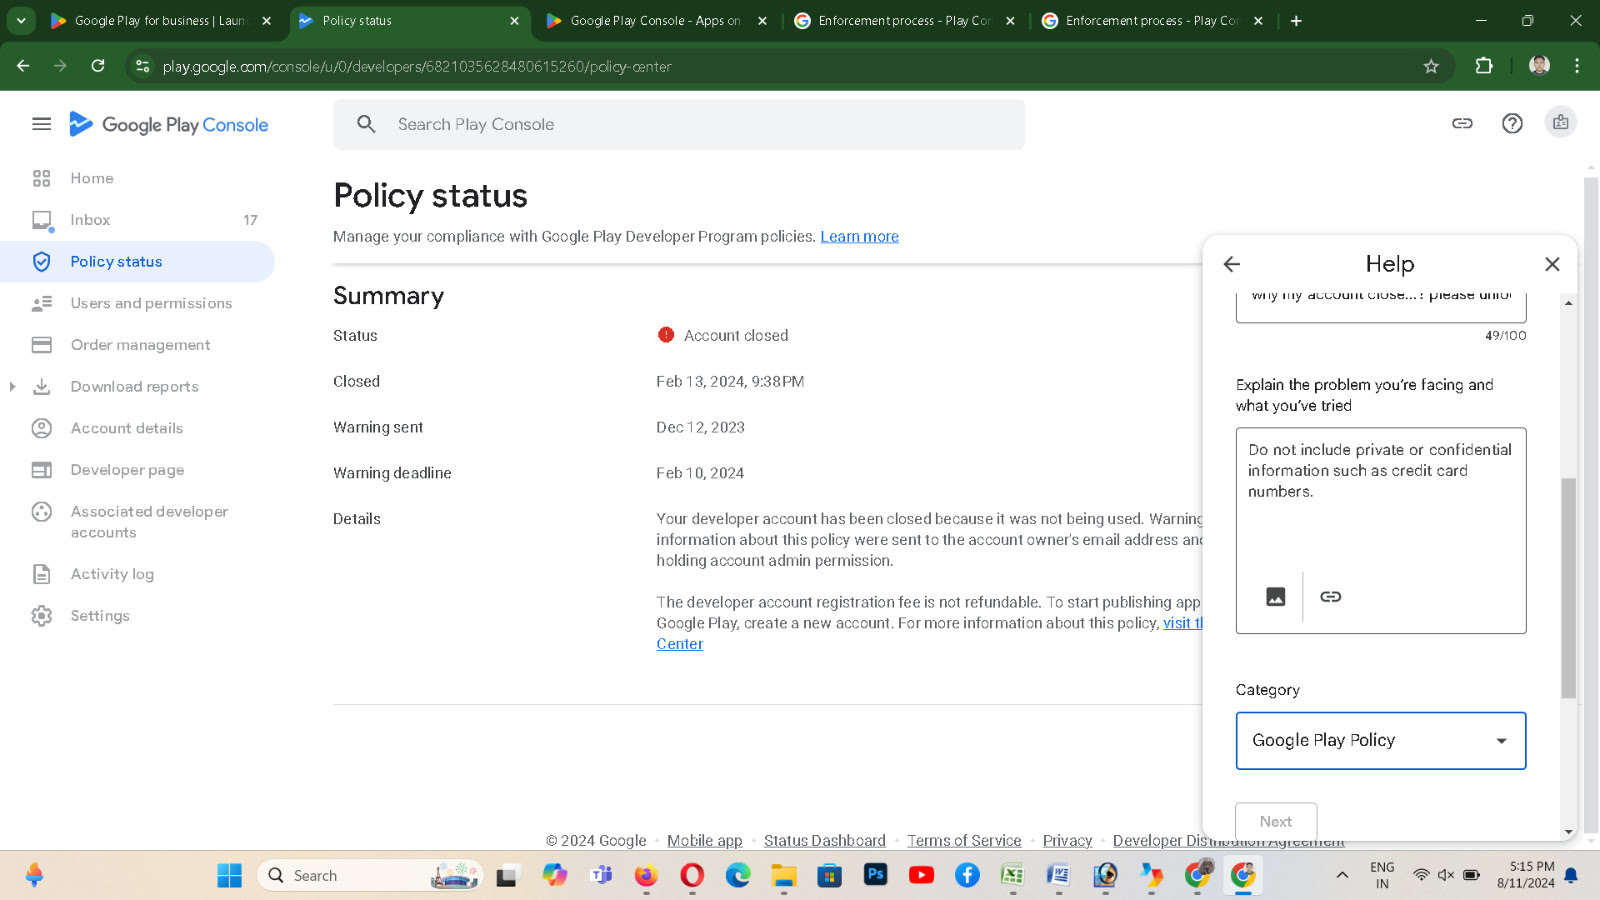Image resolution: width=1600 pixels, height=900 pixels.
Task: Open the tab search dropdown arrow
Action: point(21,20)
